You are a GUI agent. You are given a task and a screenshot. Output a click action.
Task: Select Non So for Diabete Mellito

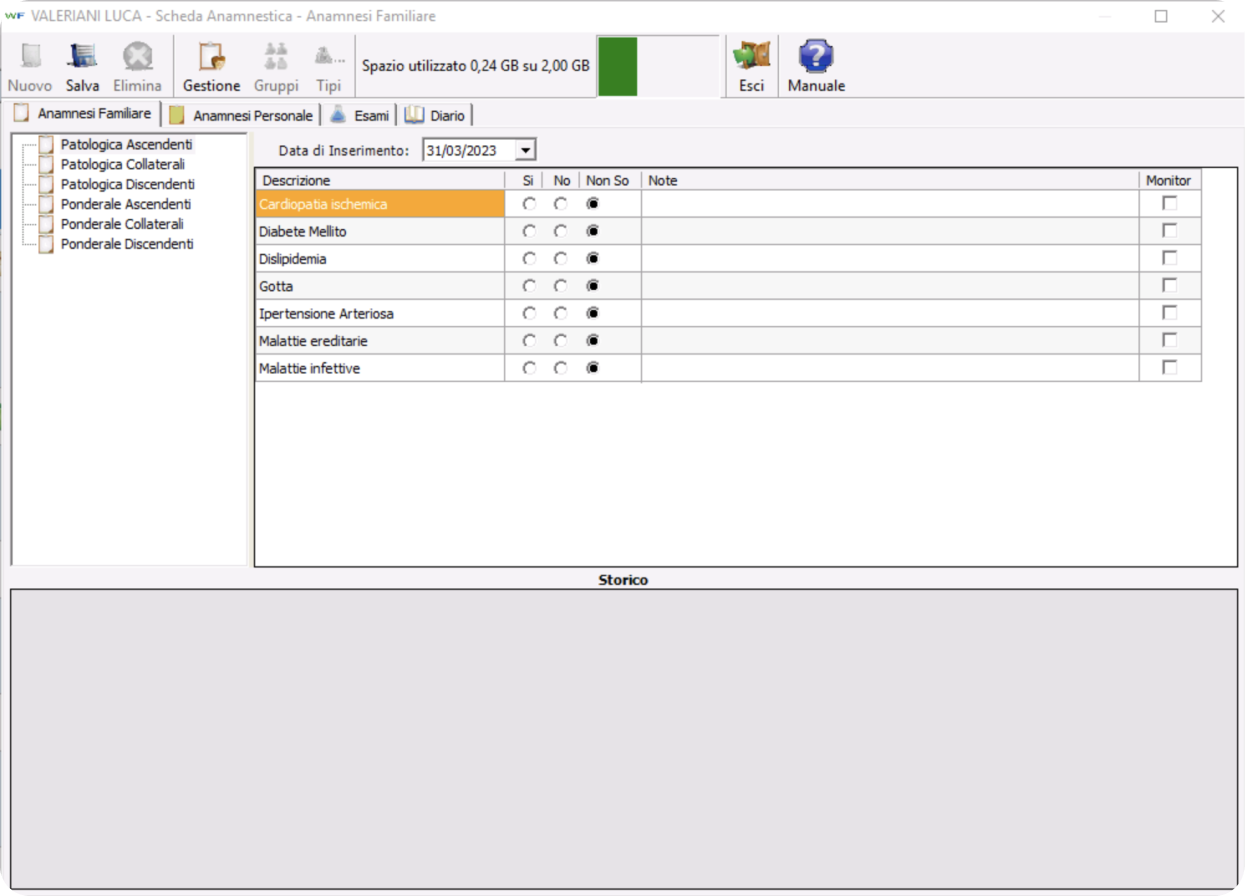(593, 231)
